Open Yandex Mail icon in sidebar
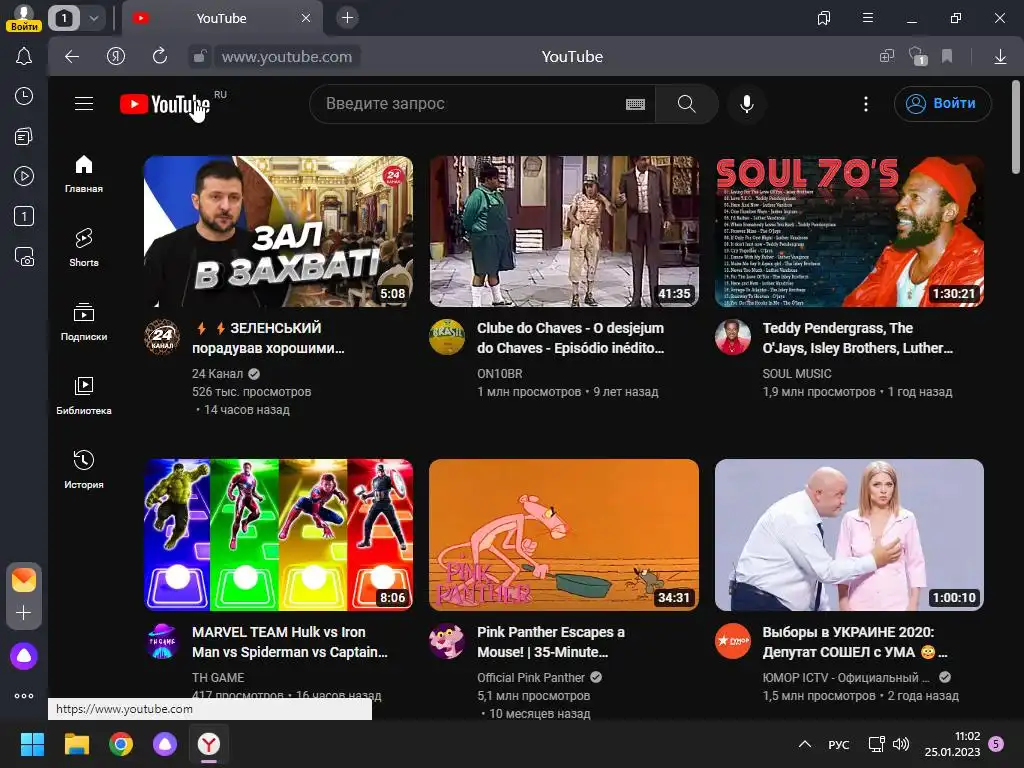This screenshot has height=768, width=1024. click(24, 579)
